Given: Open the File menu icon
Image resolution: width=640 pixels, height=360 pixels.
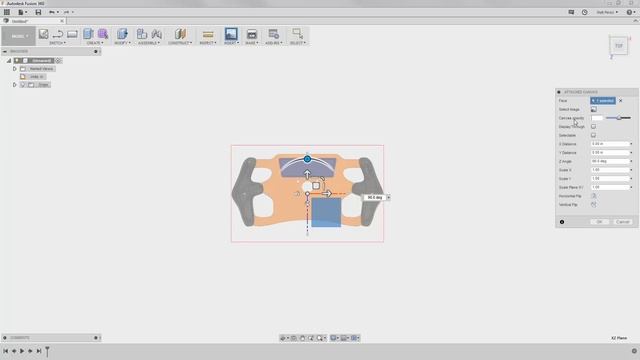Looking at the screenshot, I should (x=21, y=12).
